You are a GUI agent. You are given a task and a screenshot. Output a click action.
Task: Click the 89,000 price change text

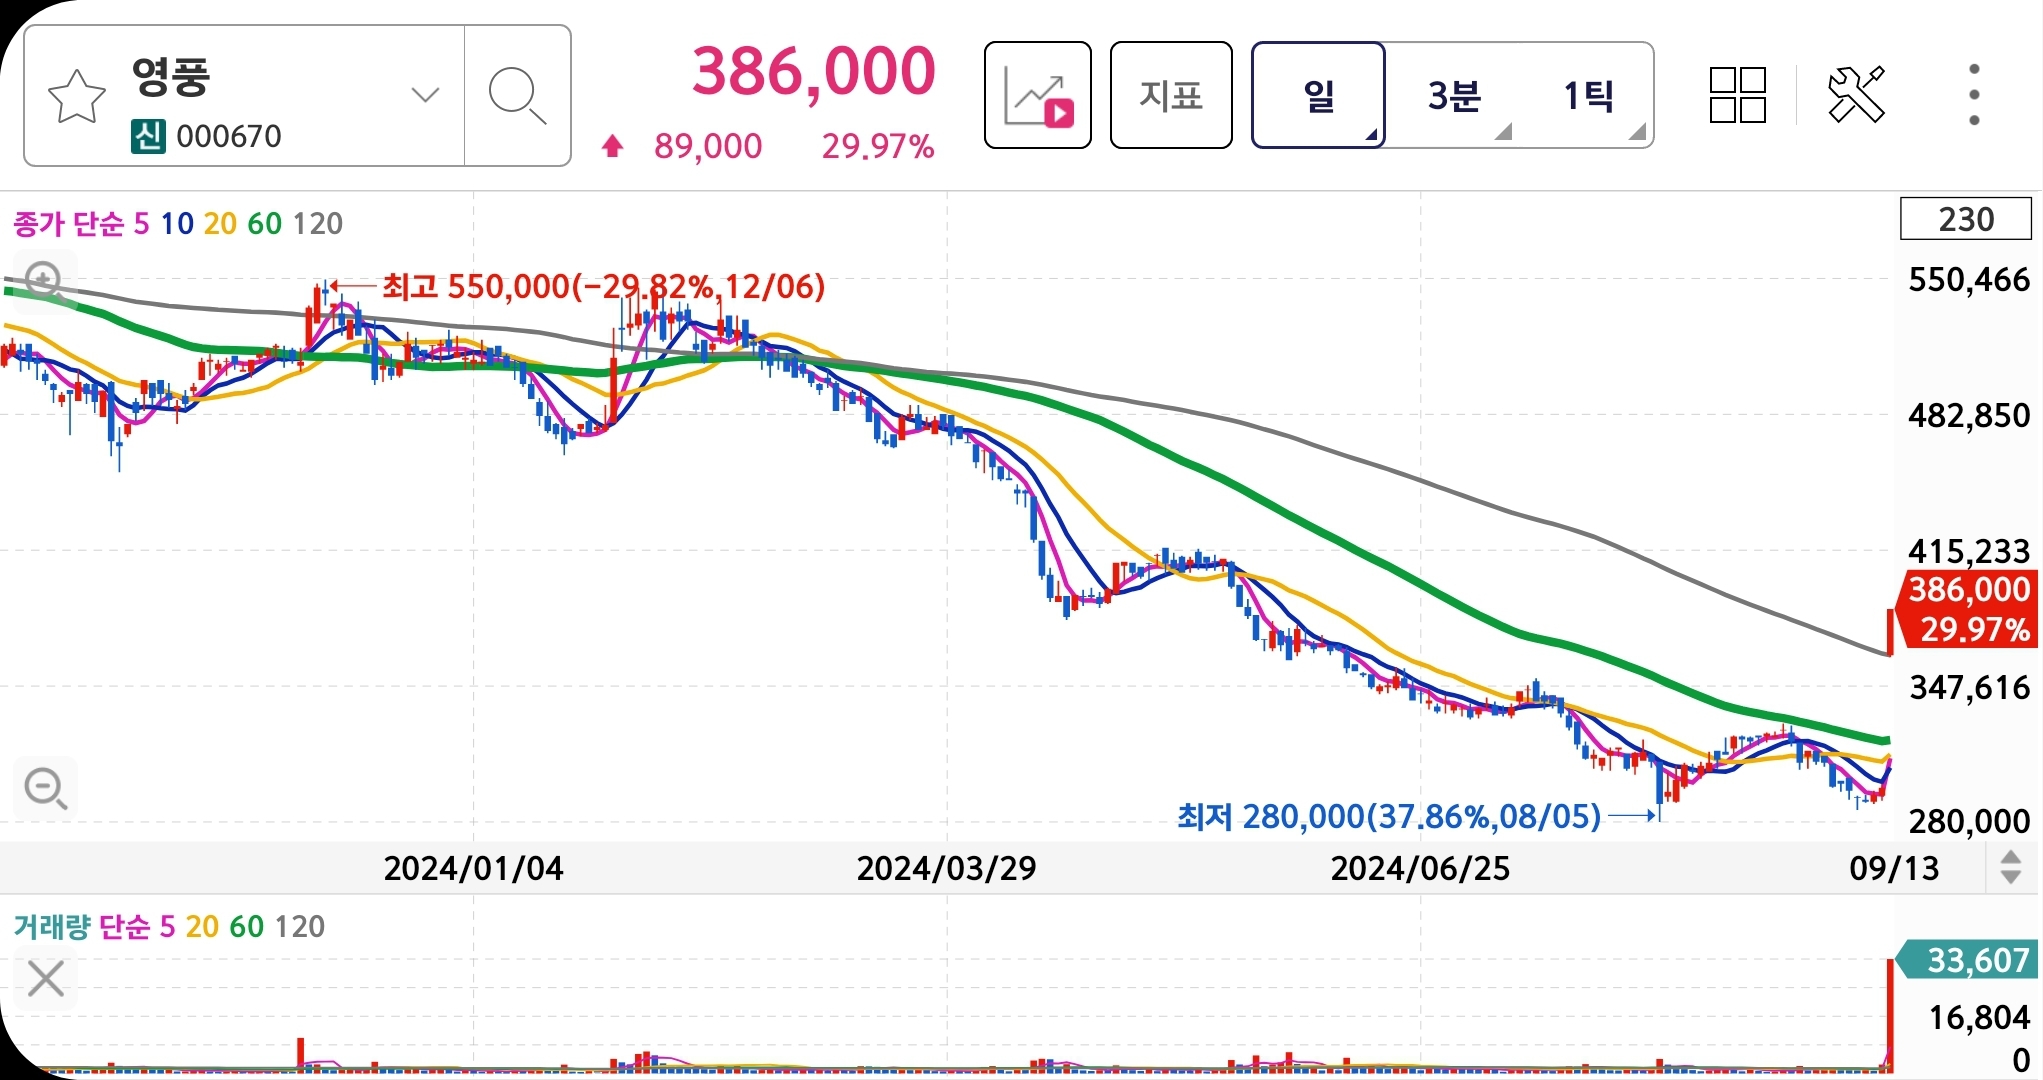(x=708, y=147)
